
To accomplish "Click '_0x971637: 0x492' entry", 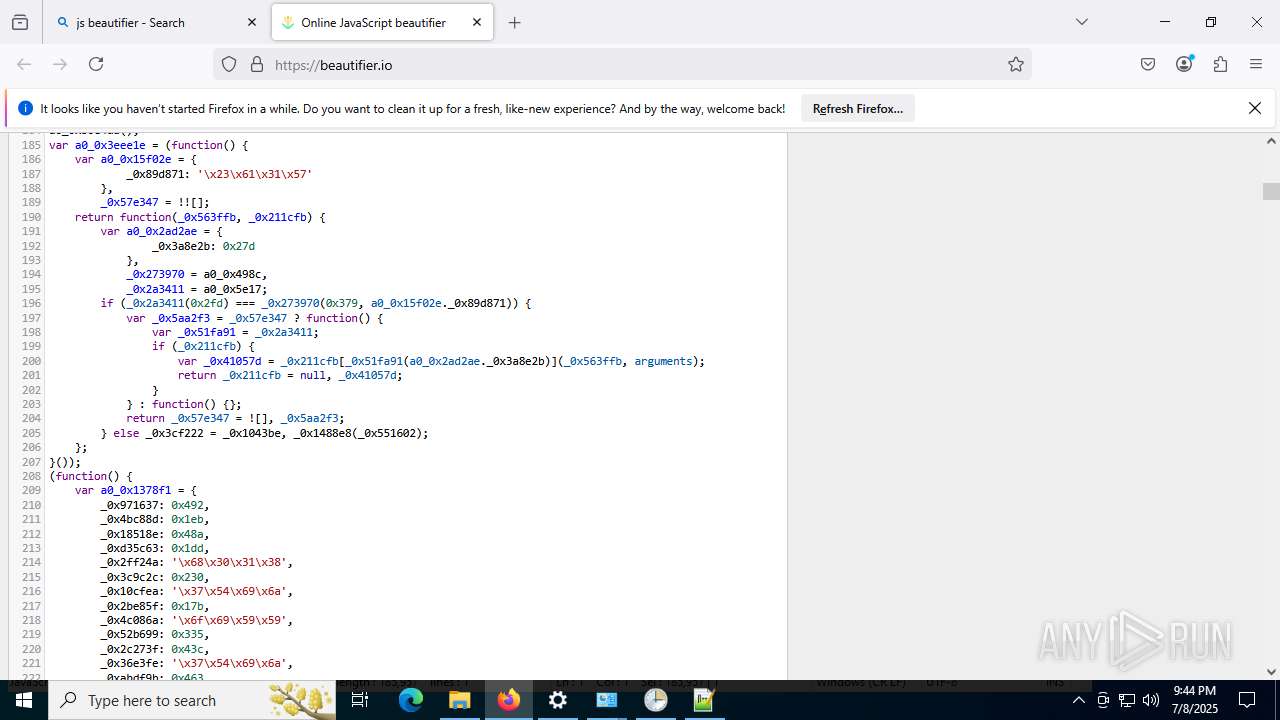I will (x=155, y=505).
